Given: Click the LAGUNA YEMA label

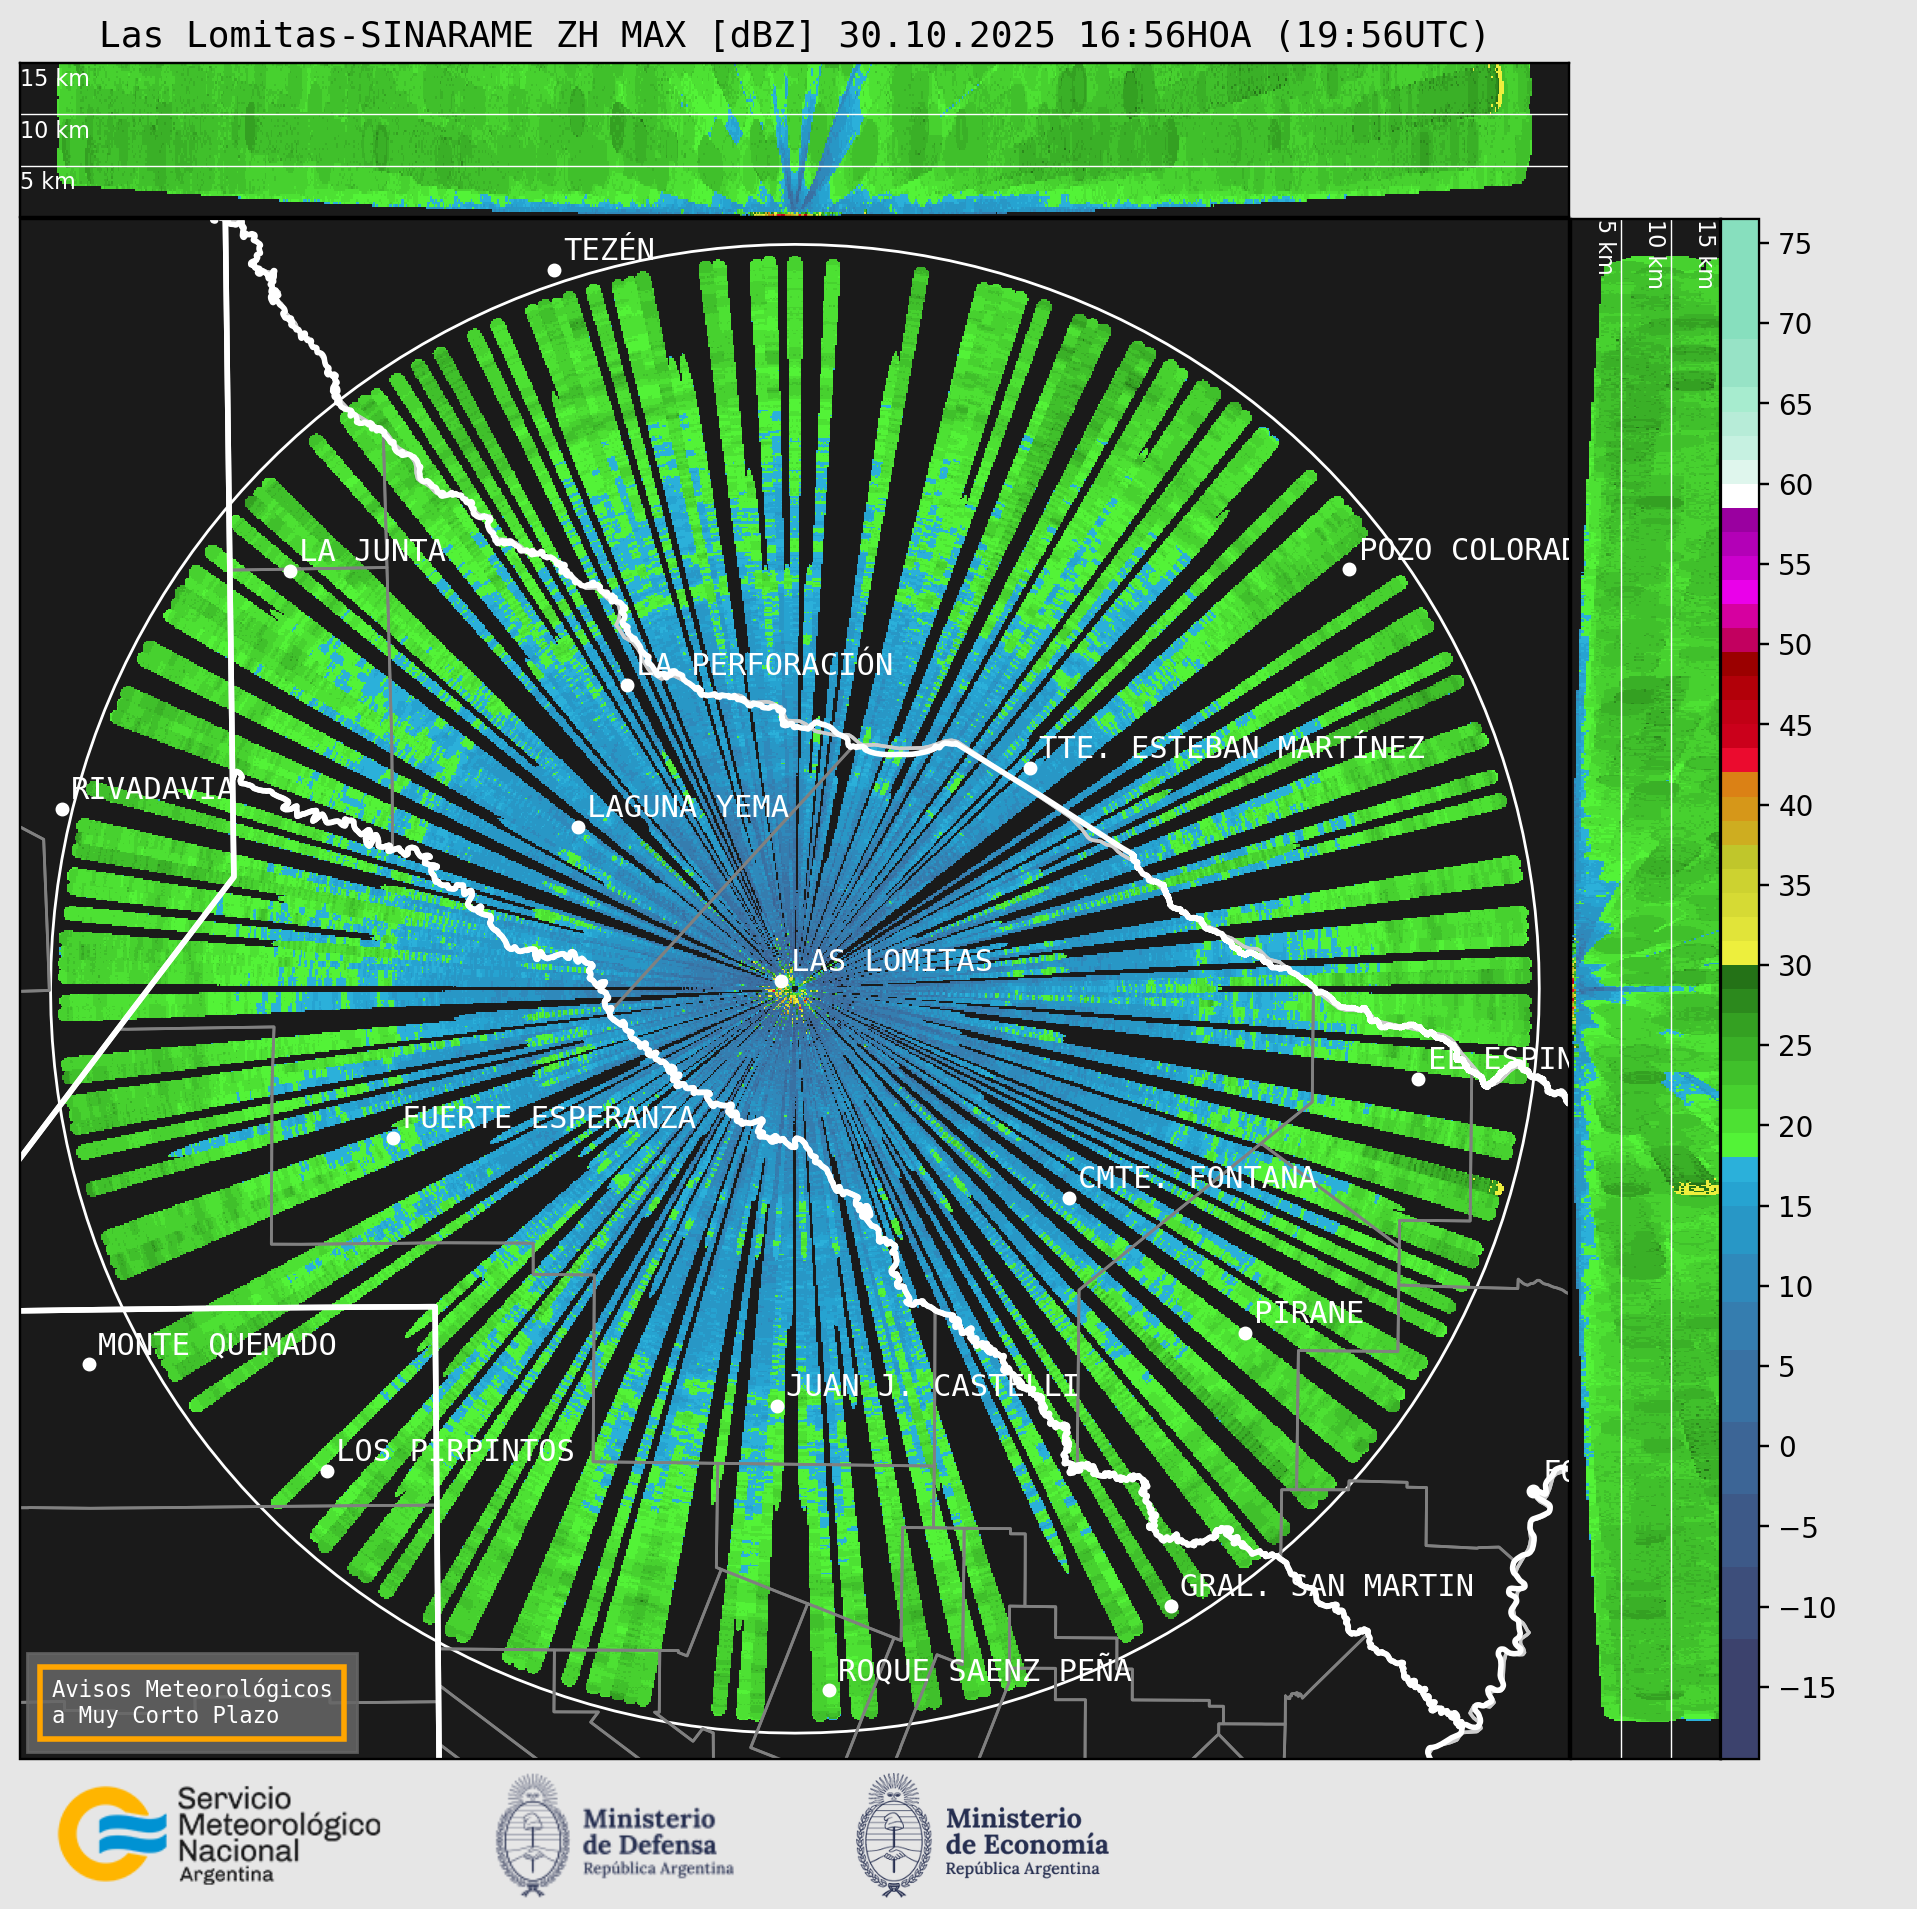Looking at the screenshot, I should tap(688, 807).
